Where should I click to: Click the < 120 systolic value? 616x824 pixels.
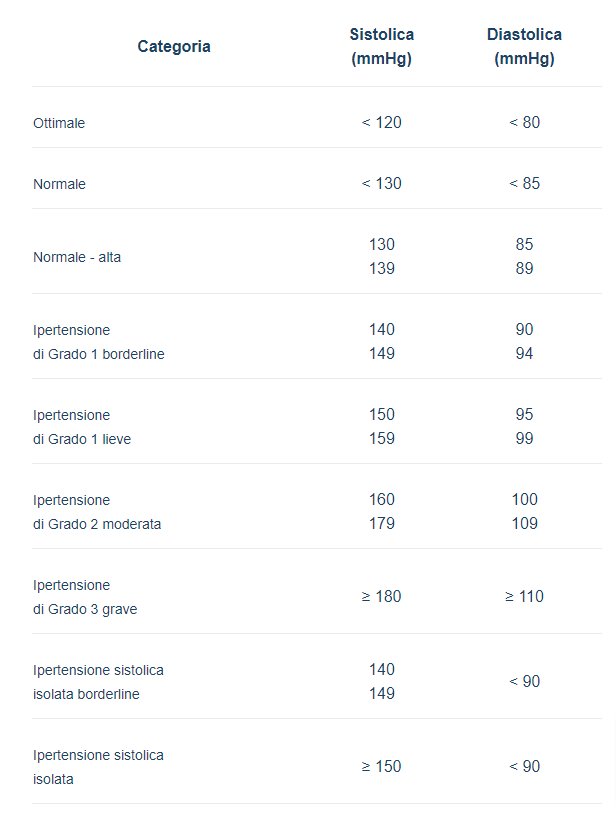pos(381,122)
